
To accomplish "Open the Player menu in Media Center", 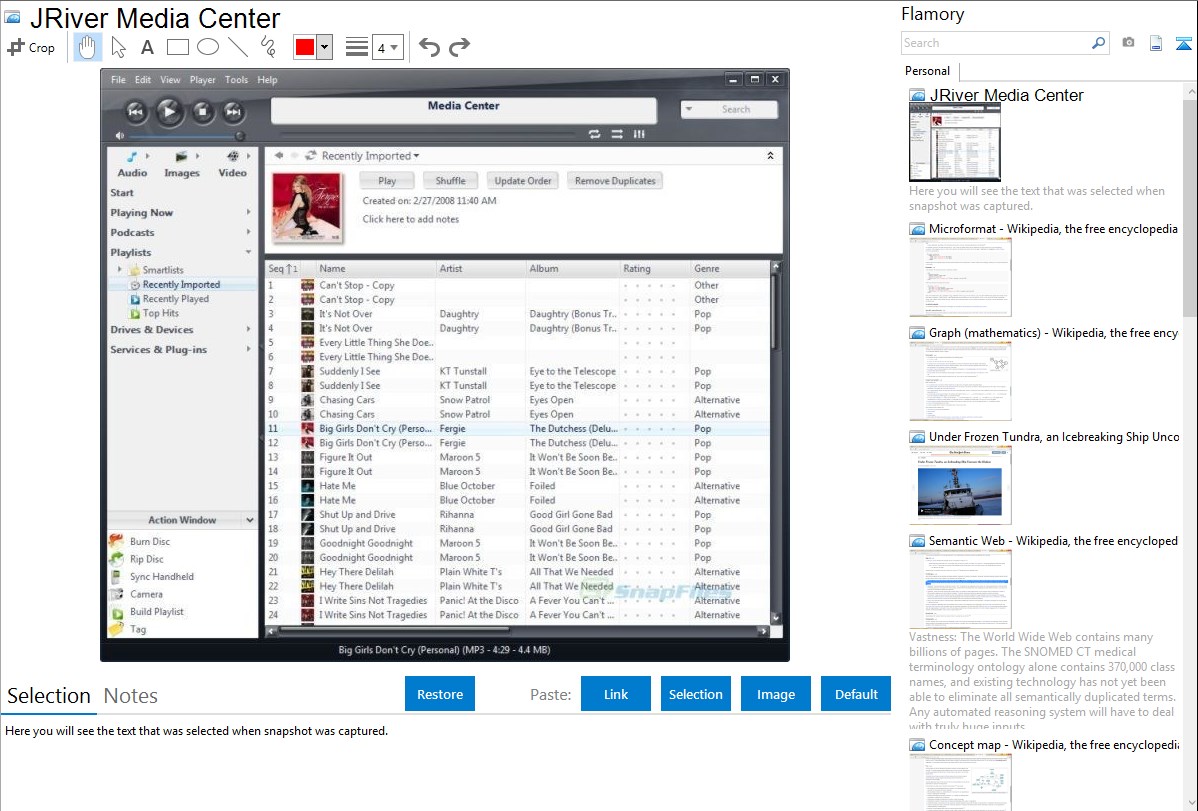I will click(x=202, y=79).
